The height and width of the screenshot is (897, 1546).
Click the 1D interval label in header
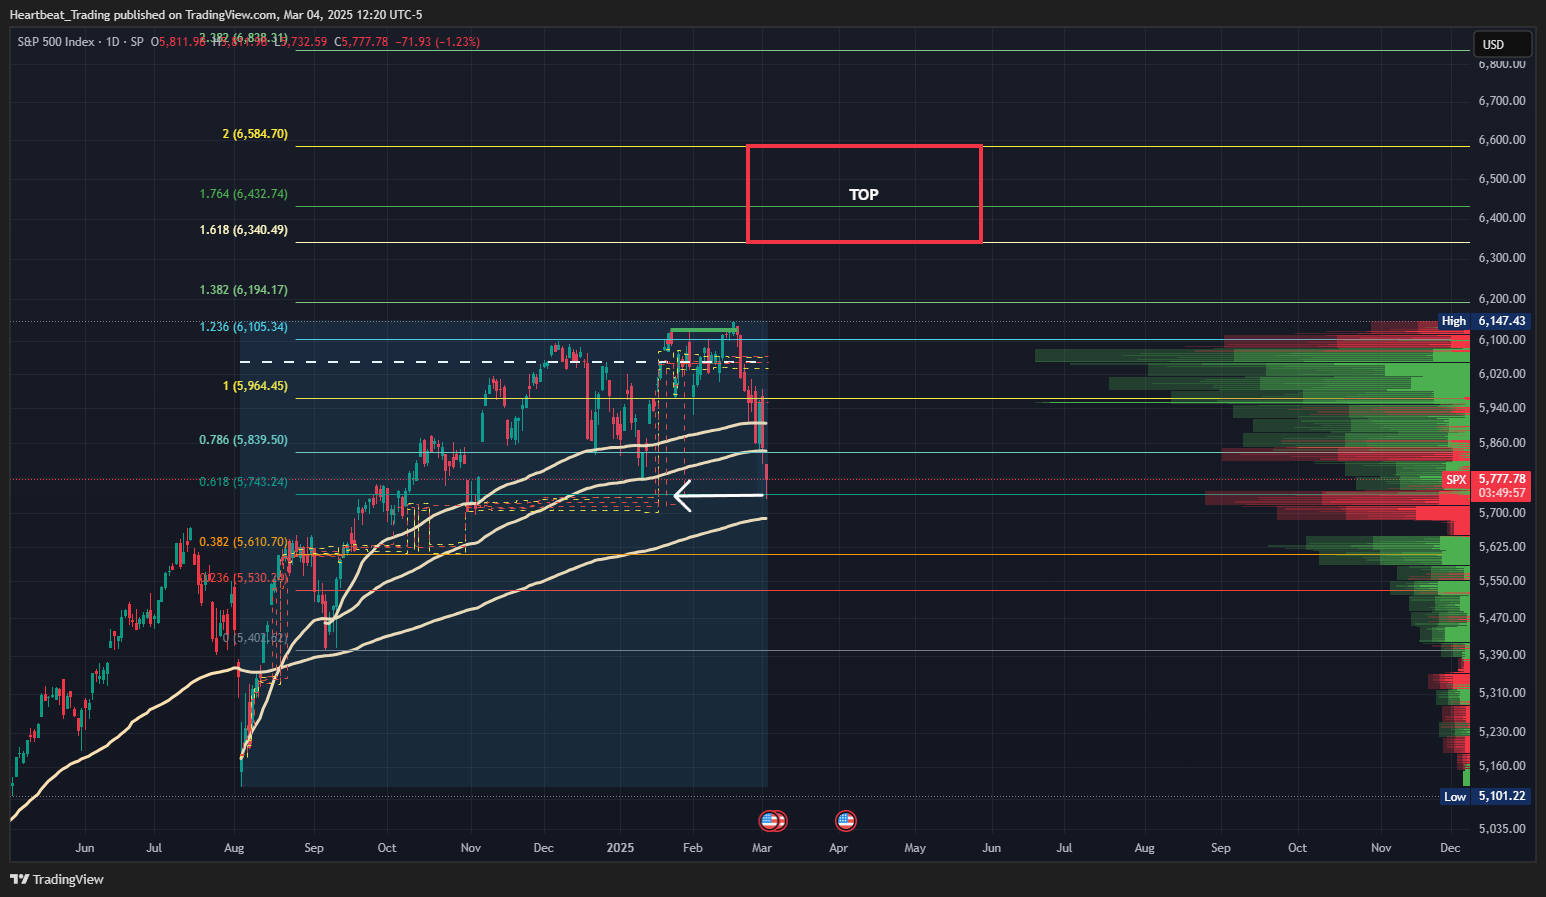pyautogui.click(x=112, y=42)
